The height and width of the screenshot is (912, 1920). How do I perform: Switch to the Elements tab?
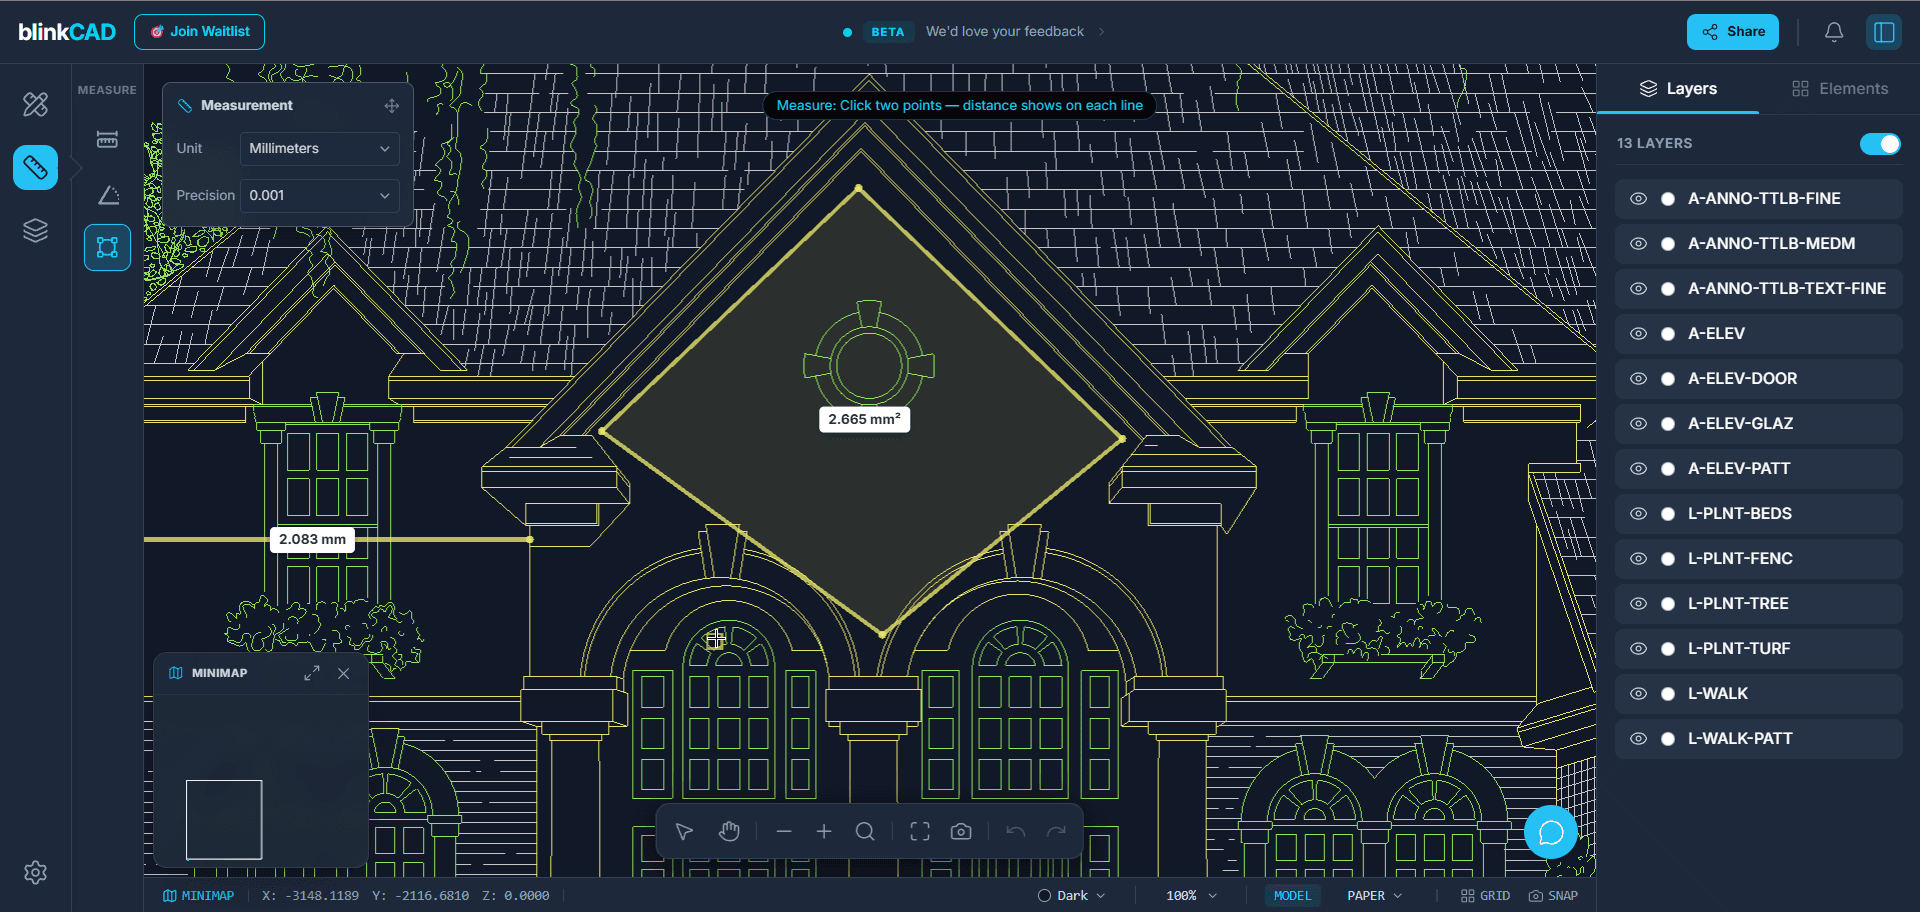(1840, 89)
